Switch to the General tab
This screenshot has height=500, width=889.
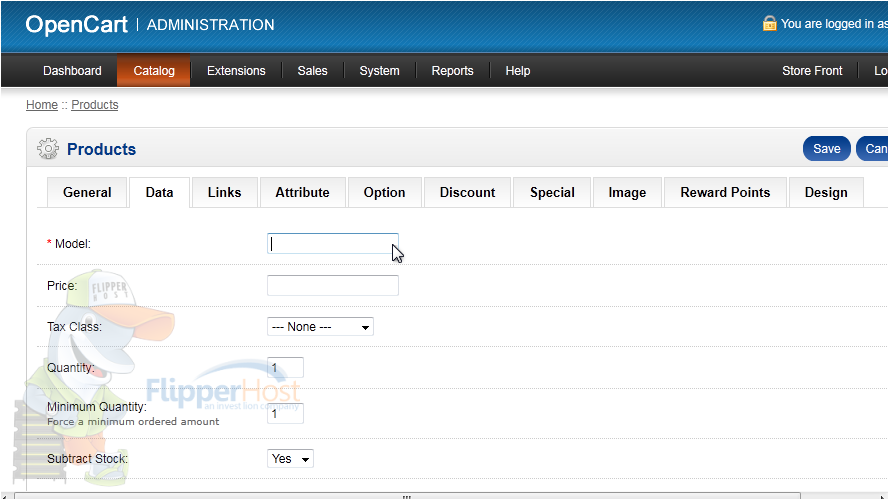(87, 193)
